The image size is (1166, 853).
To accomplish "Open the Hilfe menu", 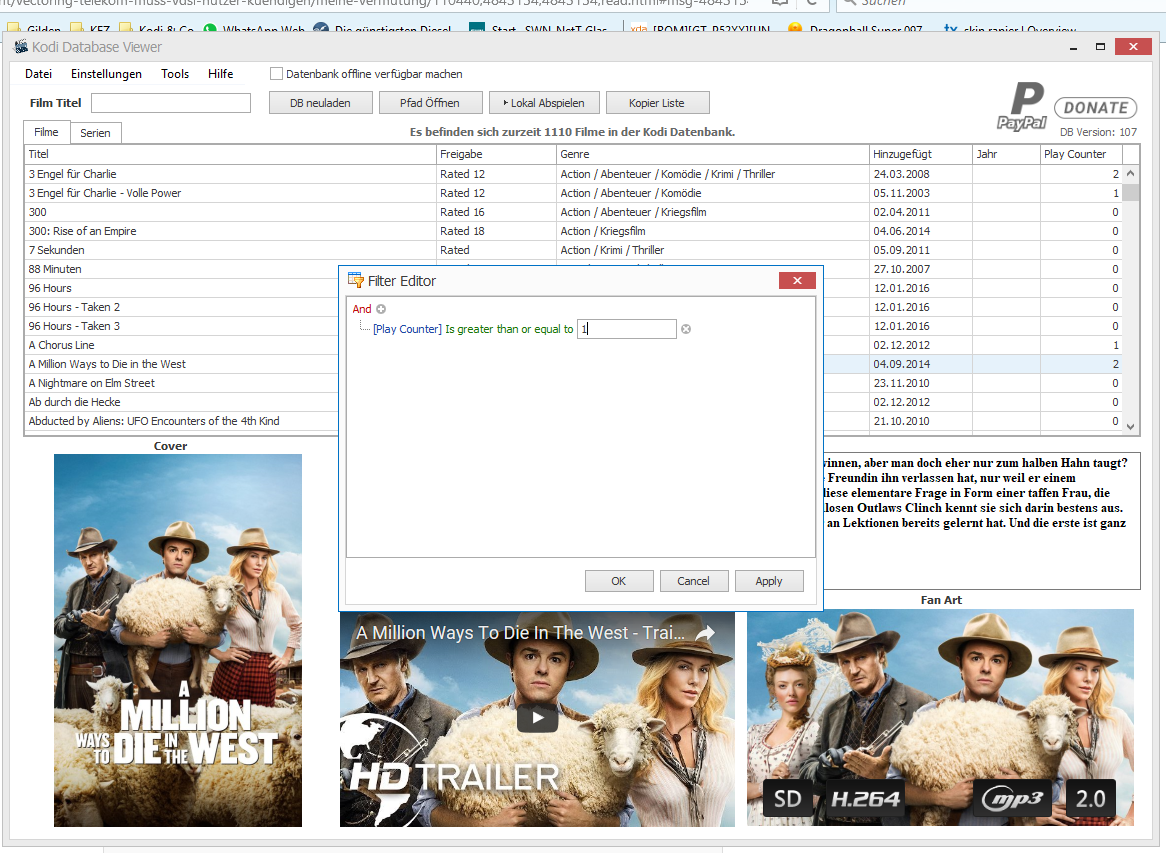I will (220, 74).
